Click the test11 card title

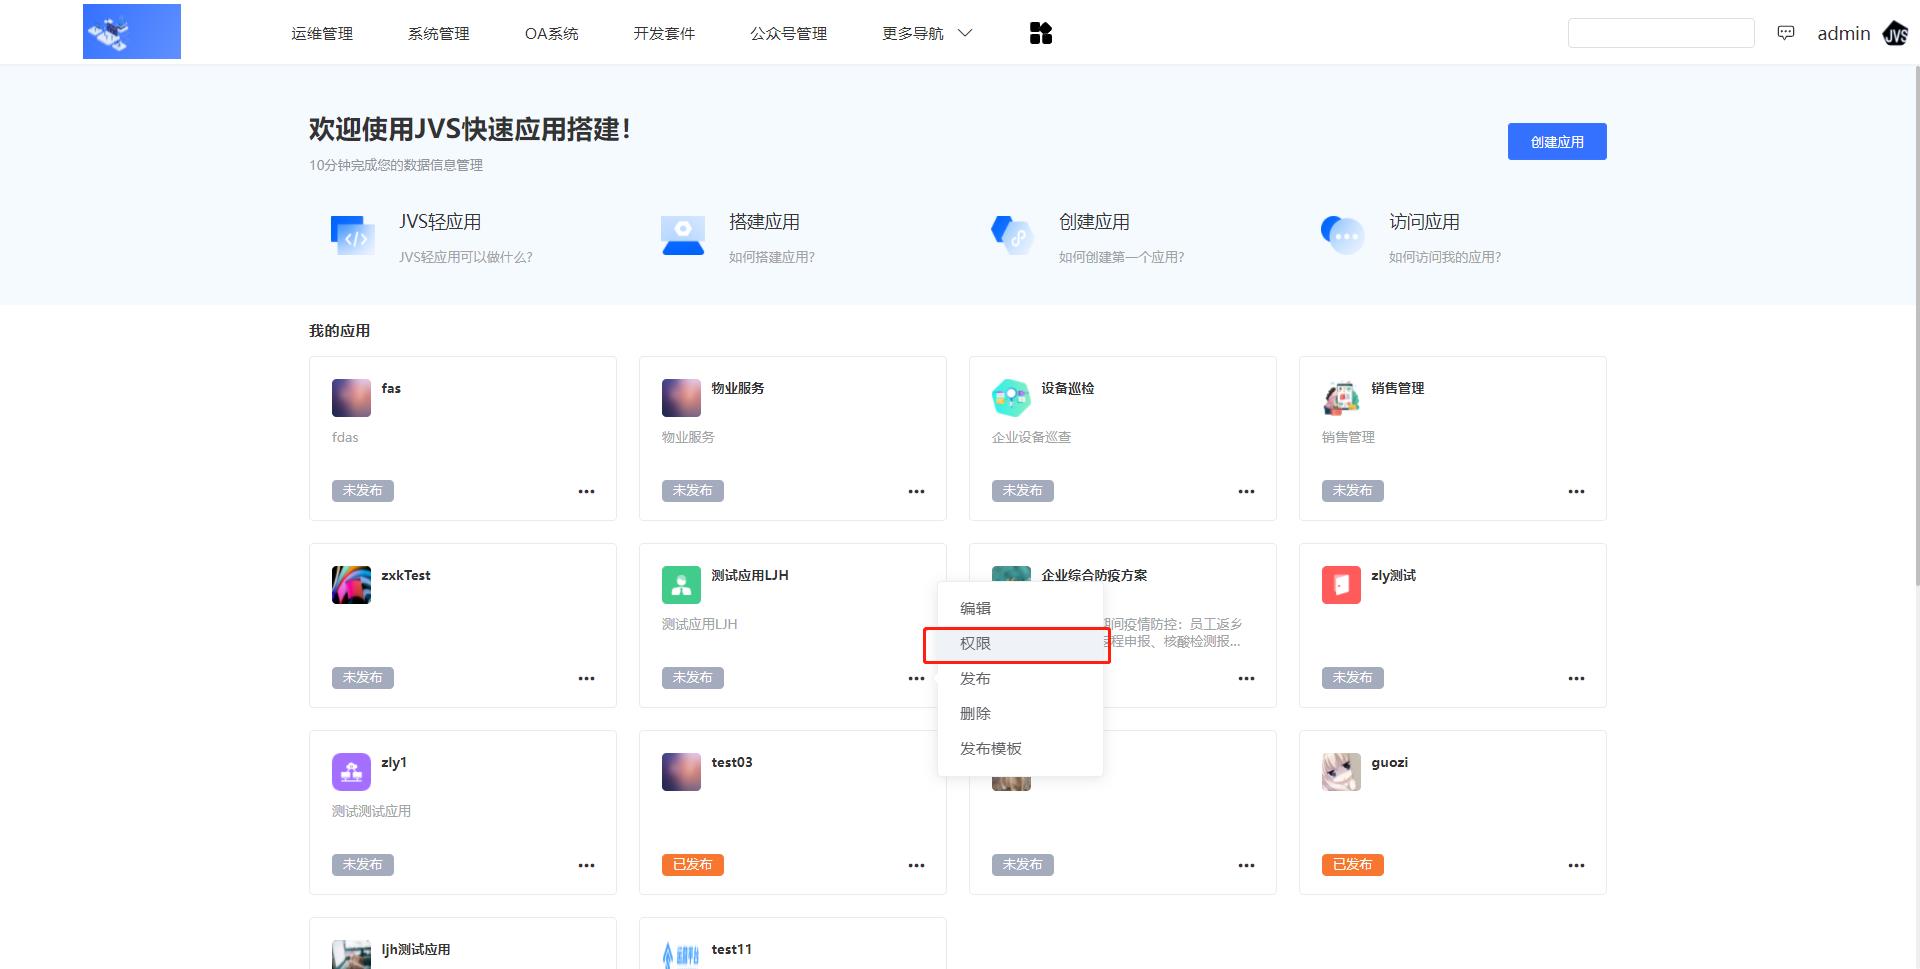[x=732, y=949]
